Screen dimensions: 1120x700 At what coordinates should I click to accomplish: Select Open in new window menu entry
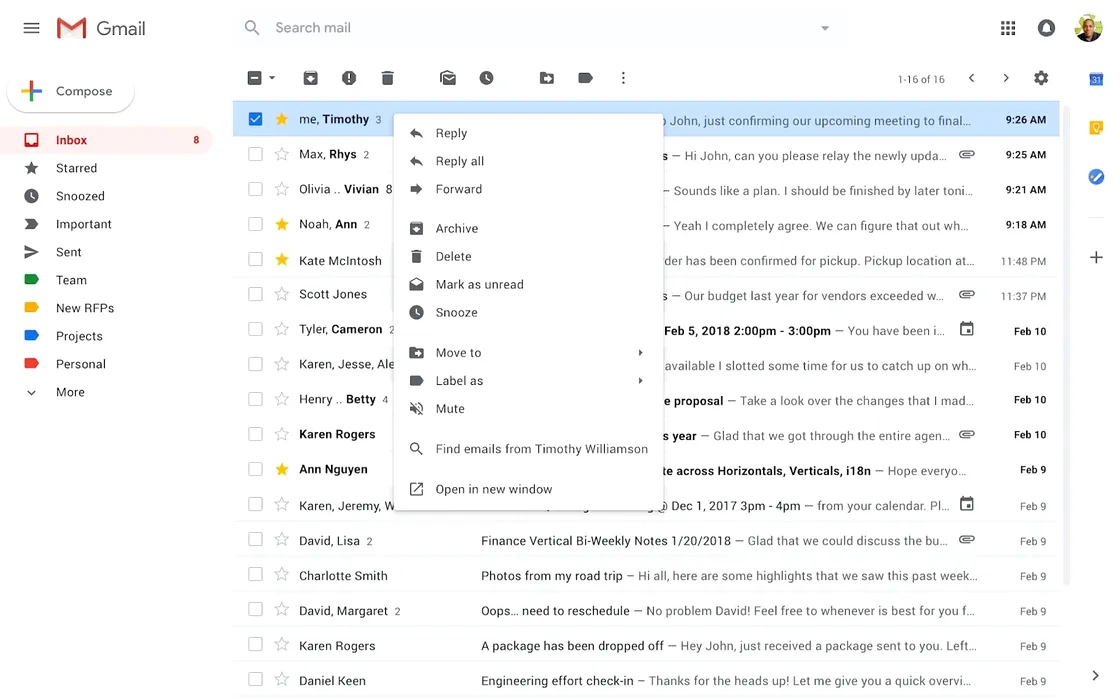[x=493, y=489]
